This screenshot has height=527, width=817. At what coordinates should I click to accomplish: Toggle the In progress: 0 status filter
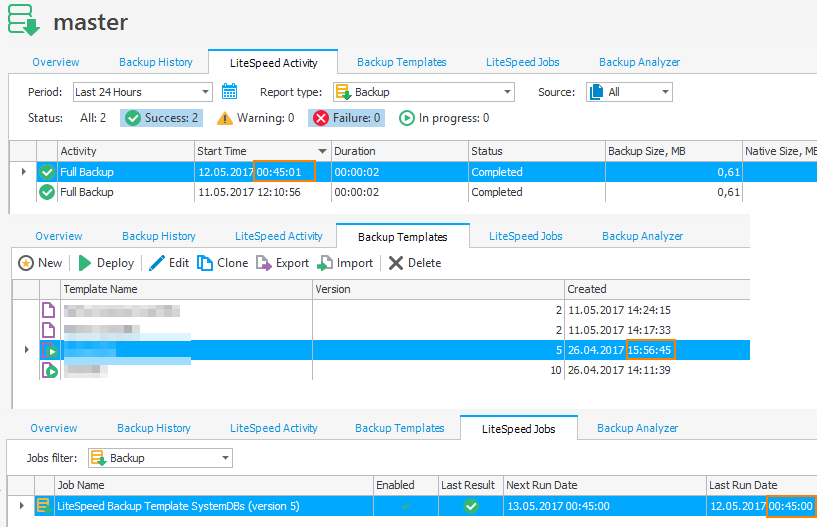[x=444, y=118]
